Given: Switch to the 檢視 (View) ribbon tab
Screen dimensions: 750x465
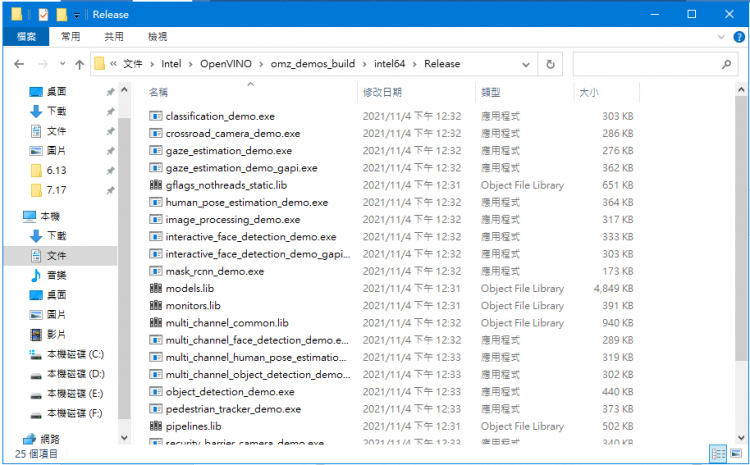Looking at the screenshot, I should click(x=158, y=36).
